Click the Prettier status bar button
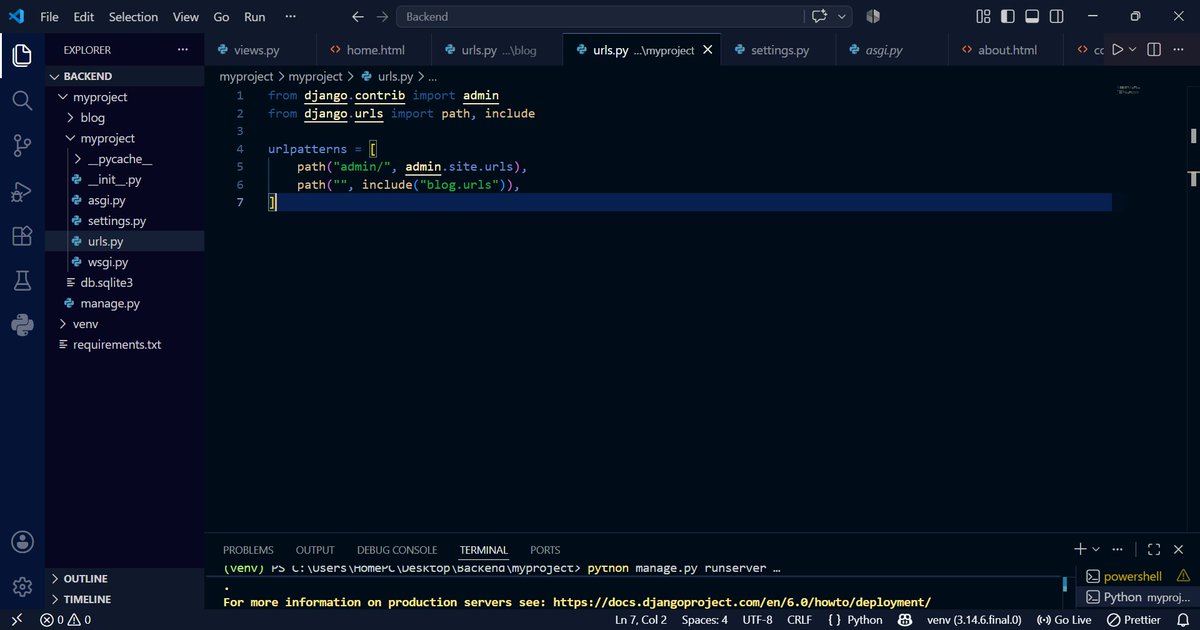 tap(1135, 620)
